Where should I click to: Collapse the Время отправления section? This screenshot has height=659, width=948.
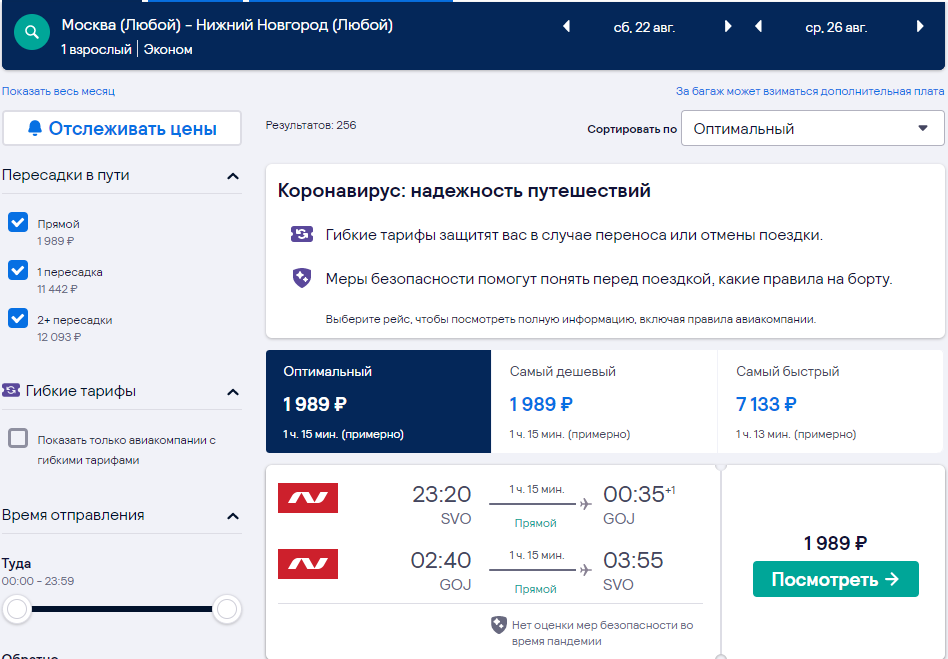(233, 516)
